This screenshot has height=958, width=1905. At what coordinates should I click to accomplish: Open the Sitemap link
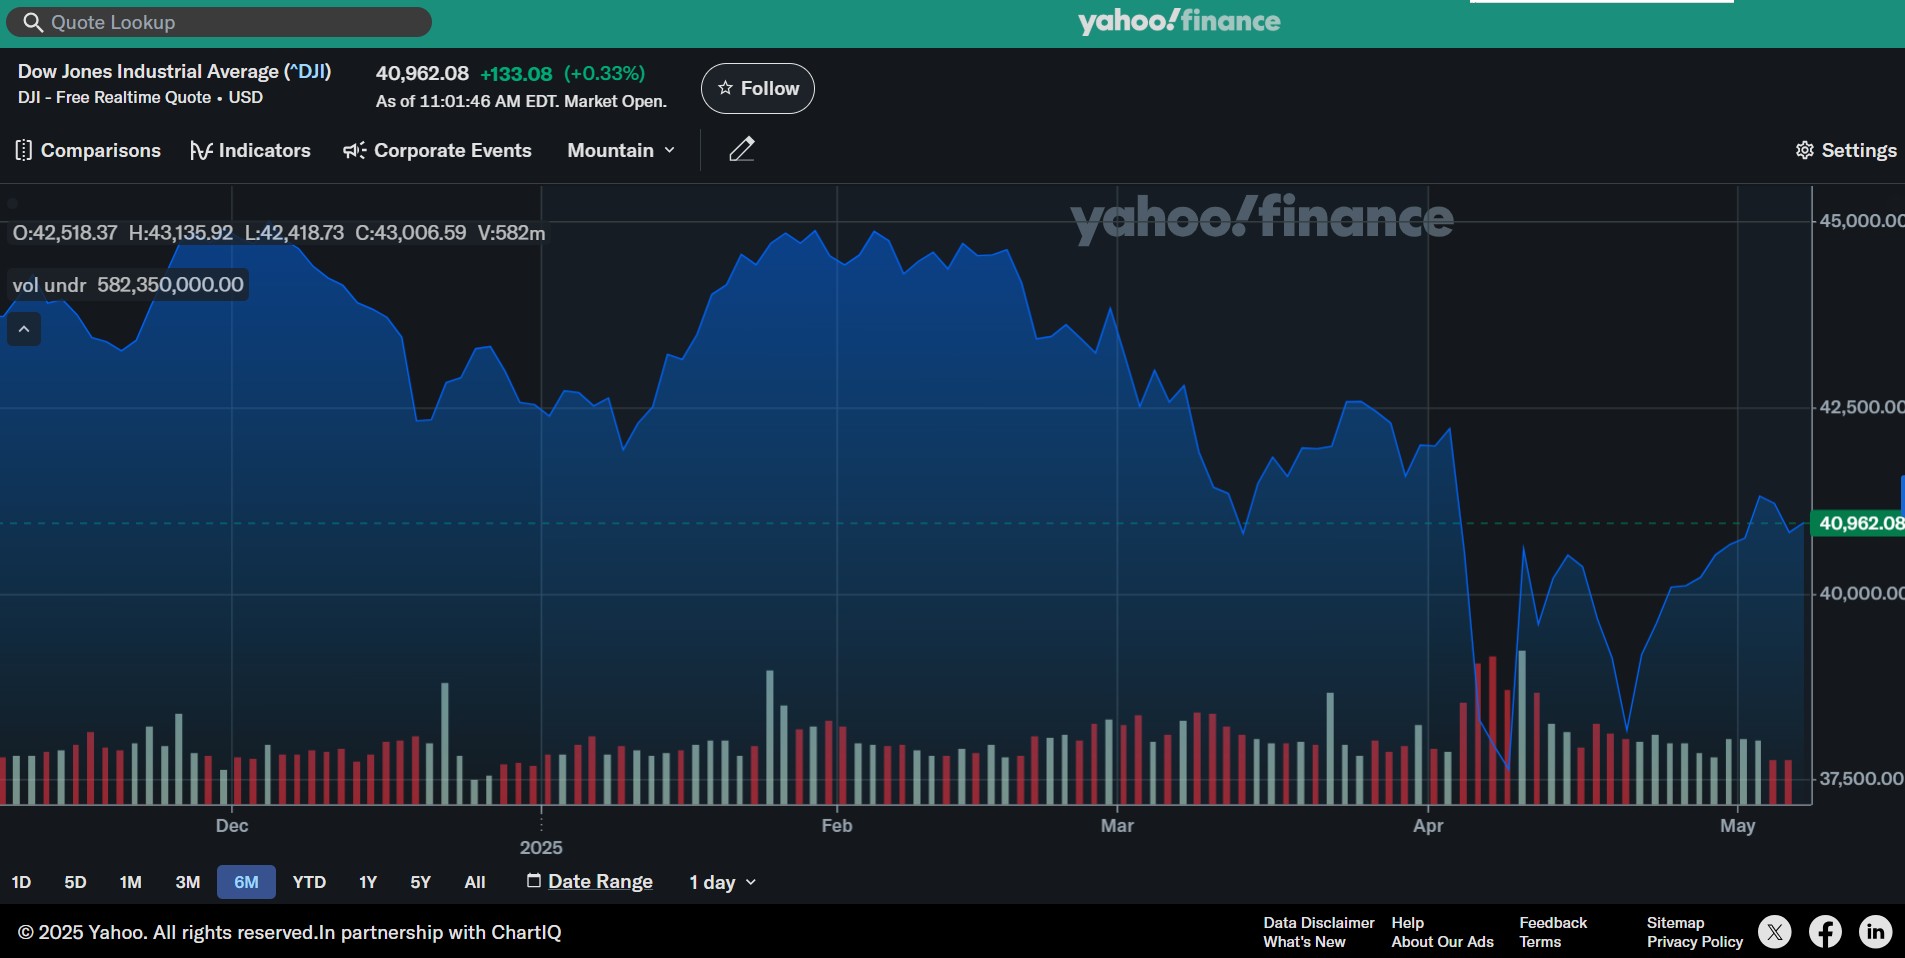click(1675, 923)
